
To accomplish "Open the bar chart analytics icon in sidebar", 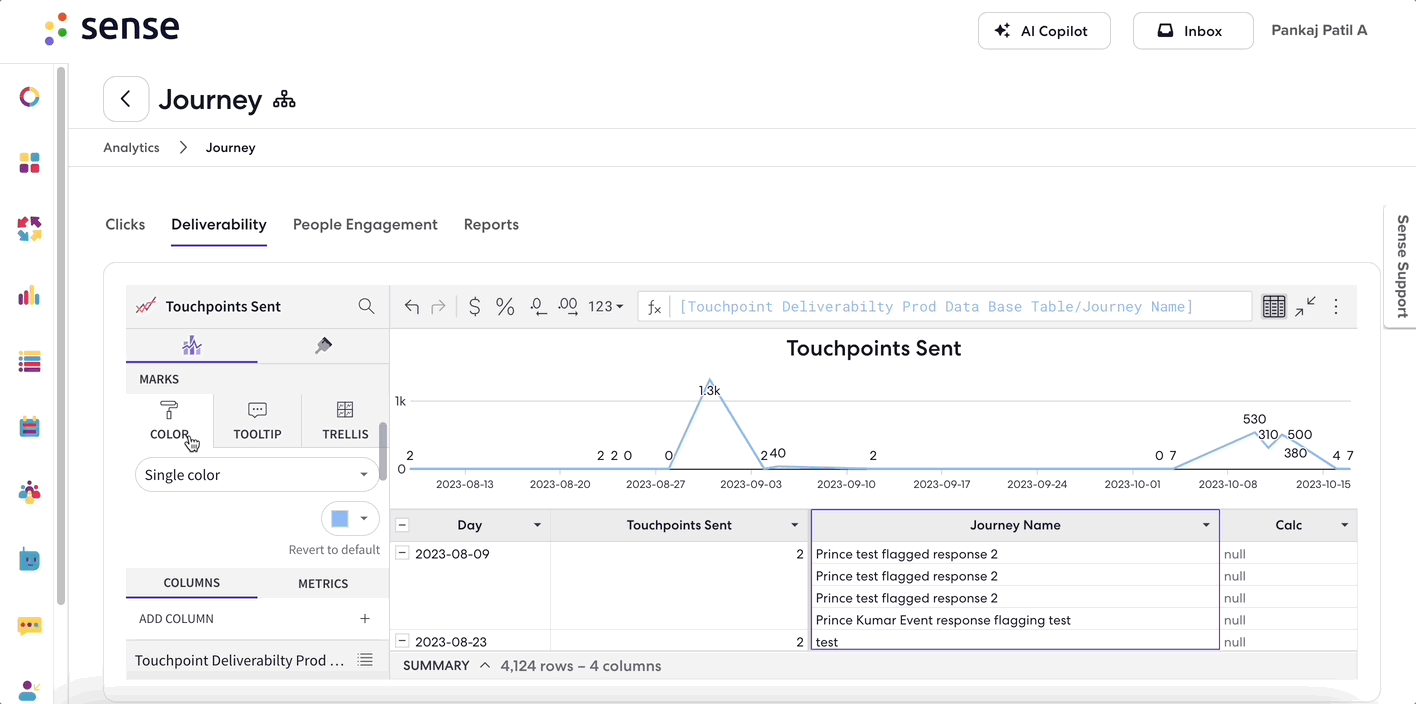I will tap(30, 295).
